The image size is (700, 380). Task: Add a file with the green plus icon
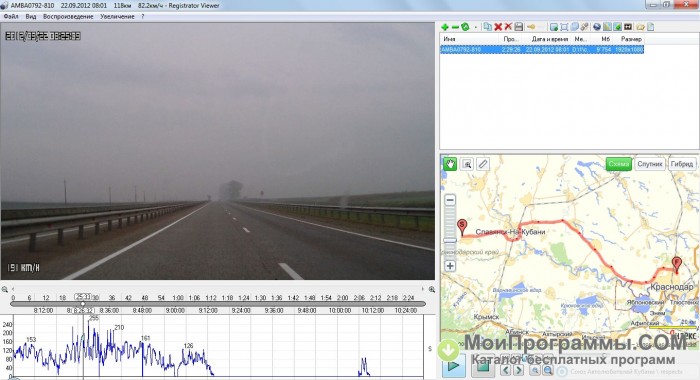(445, 27)
